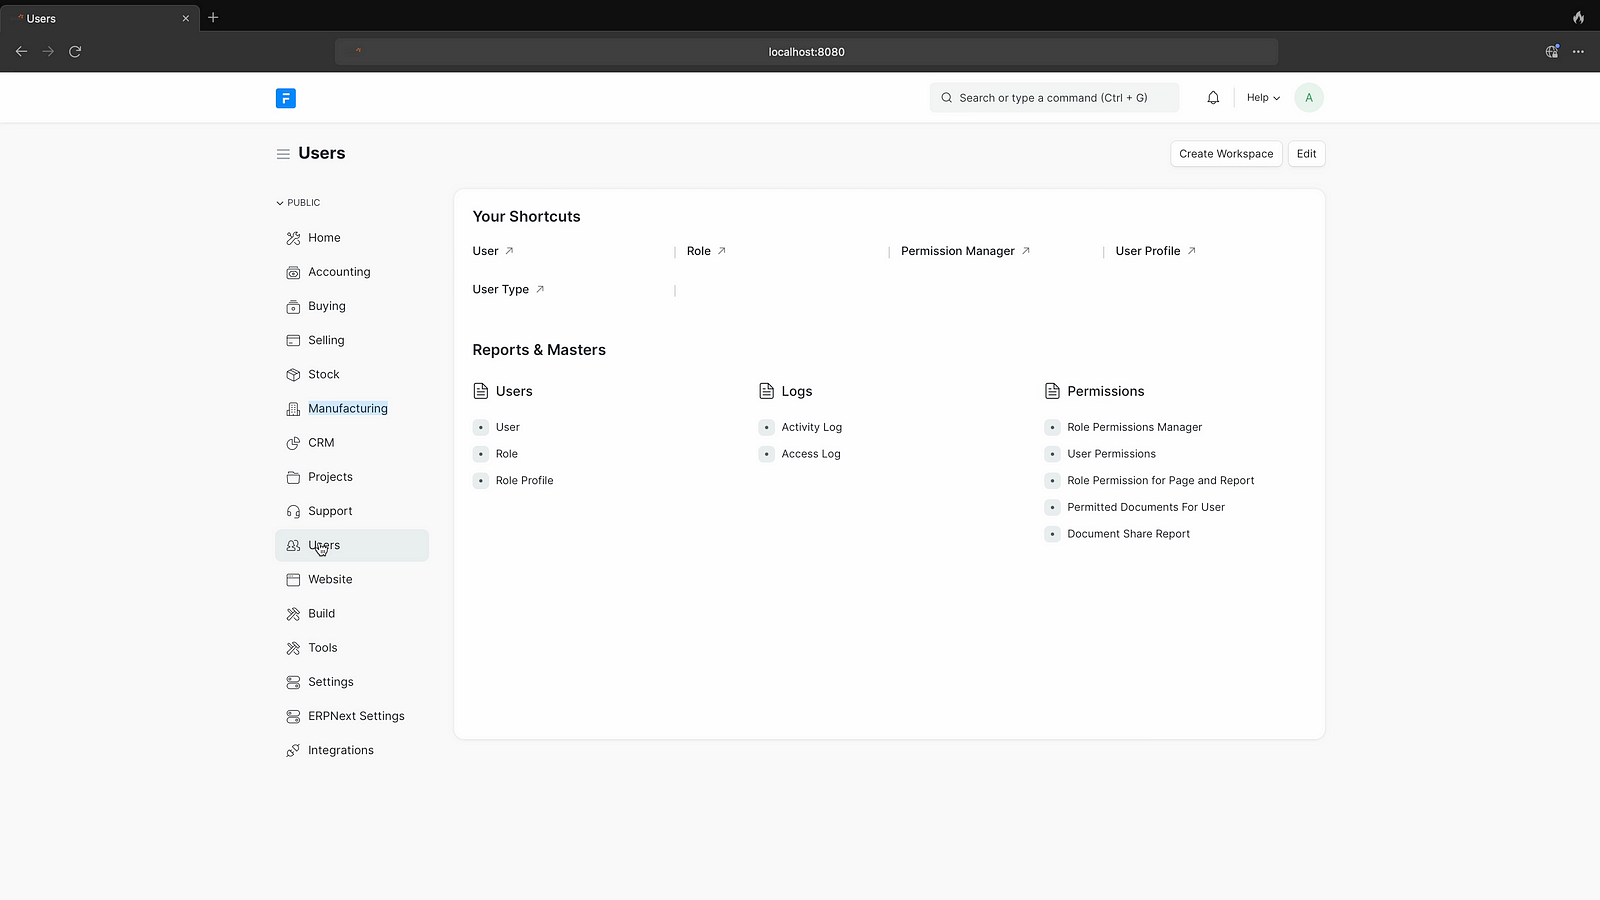The width and height of the screenshot is (1600, 900).
Task: Open the notifications bell
Action: tap(1213, 98)
